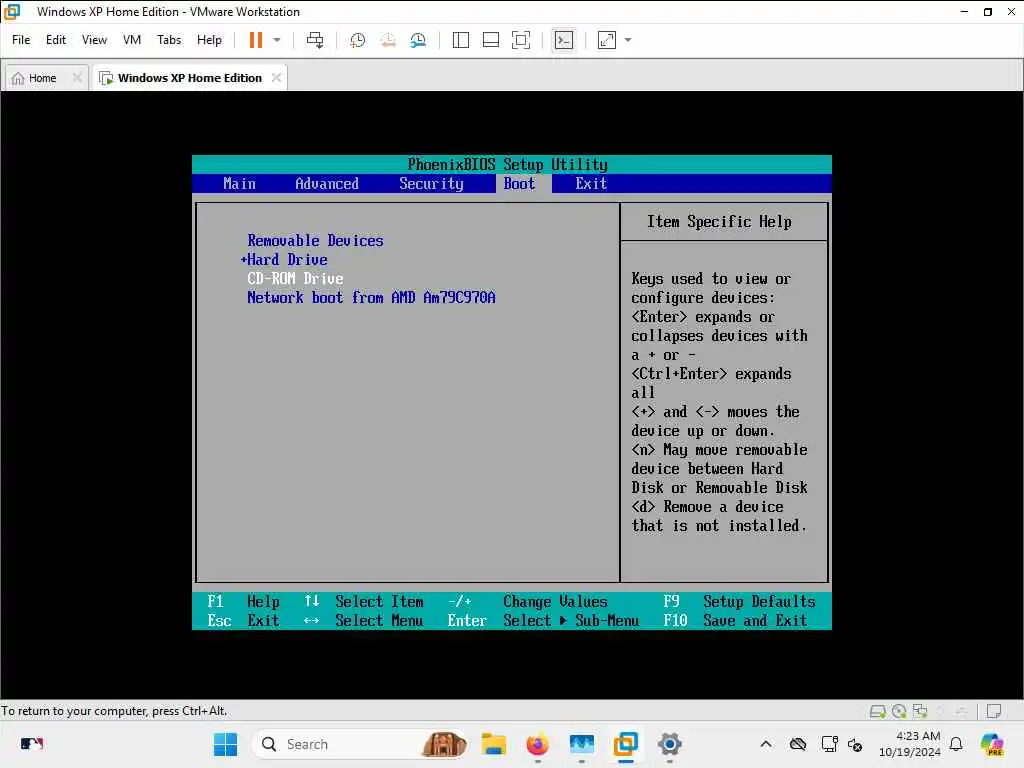Image resolution: width=1024 pixels, height=768 pixels.
Task: Select Removable Devices boot entry
Action: pos(315,240)
